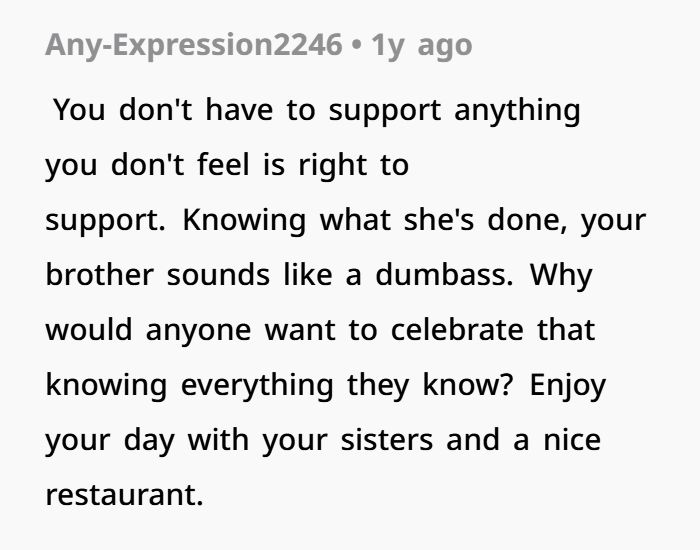Click the word "anything" on the first line

coord(517,110)
